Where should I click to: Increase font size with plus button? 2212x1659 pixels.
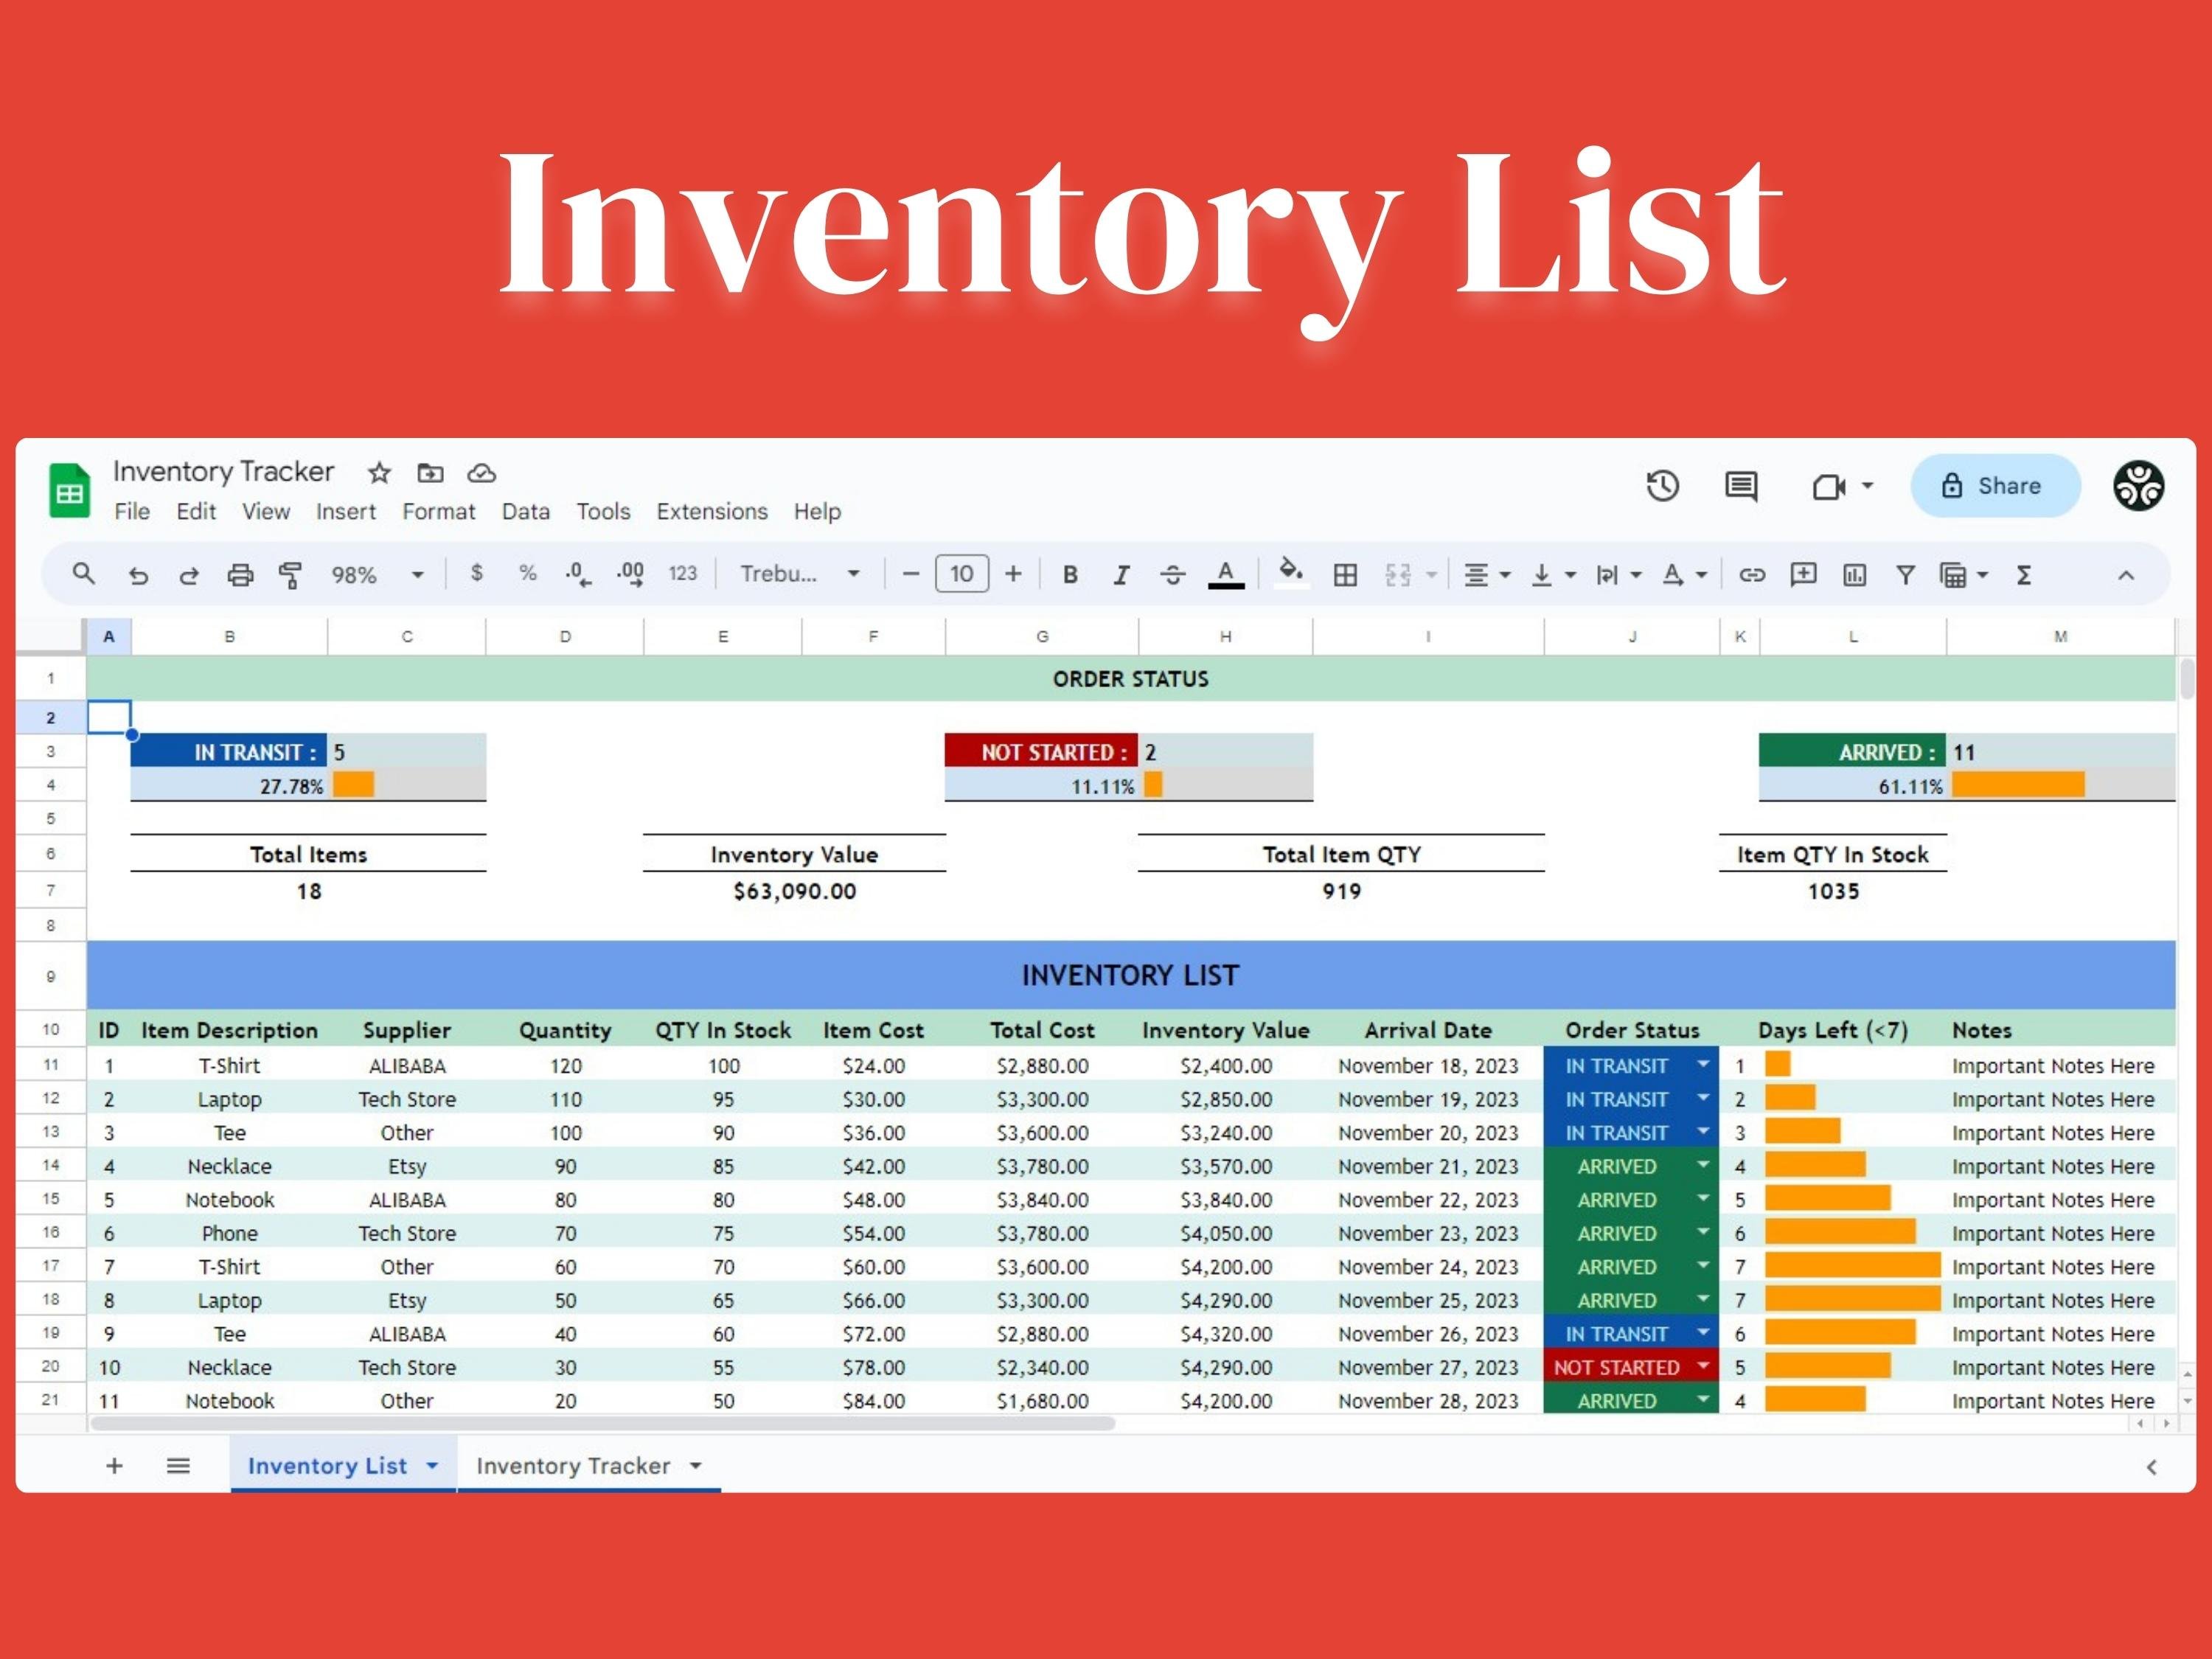tap(1013, 574)
